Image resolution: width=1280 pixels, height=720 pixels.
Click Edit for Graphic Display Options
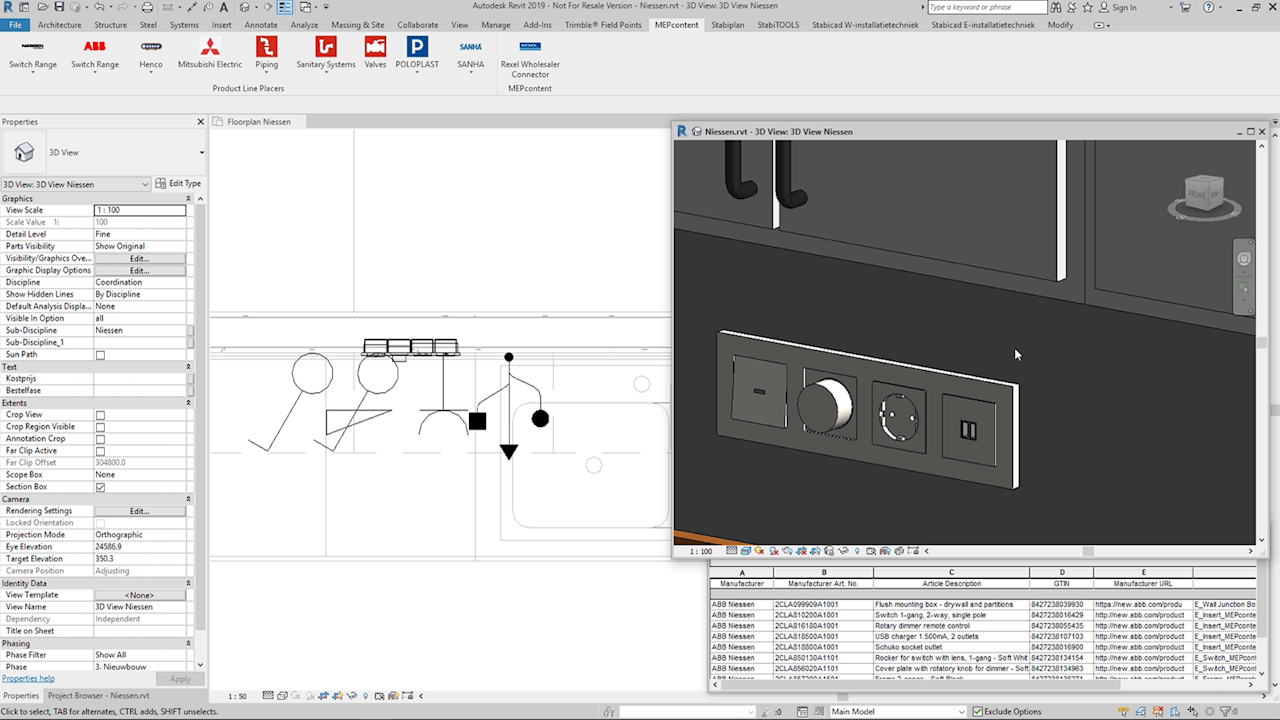(139, 270)
